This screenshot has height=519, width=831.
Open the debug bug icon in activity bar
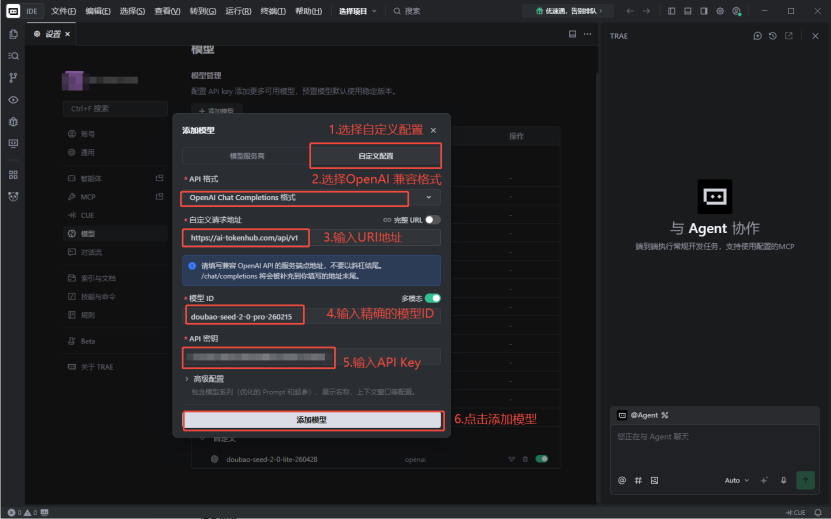13,121
